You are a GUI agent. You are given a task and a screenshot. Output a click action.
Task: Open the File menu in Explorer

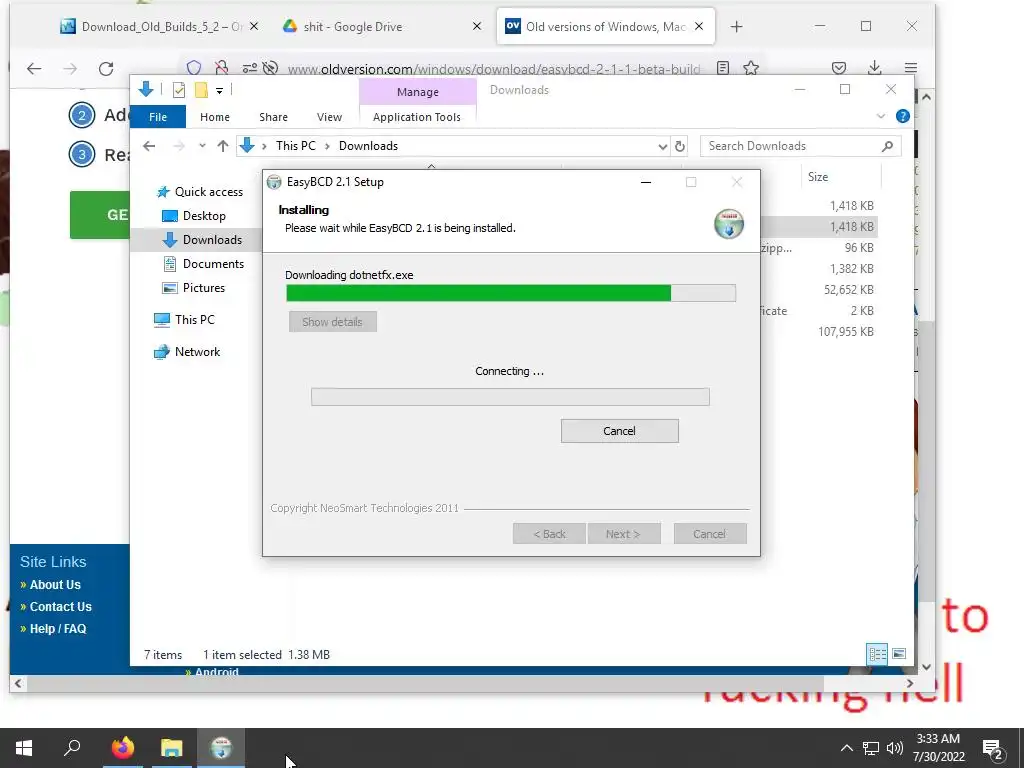pos(158,117)
